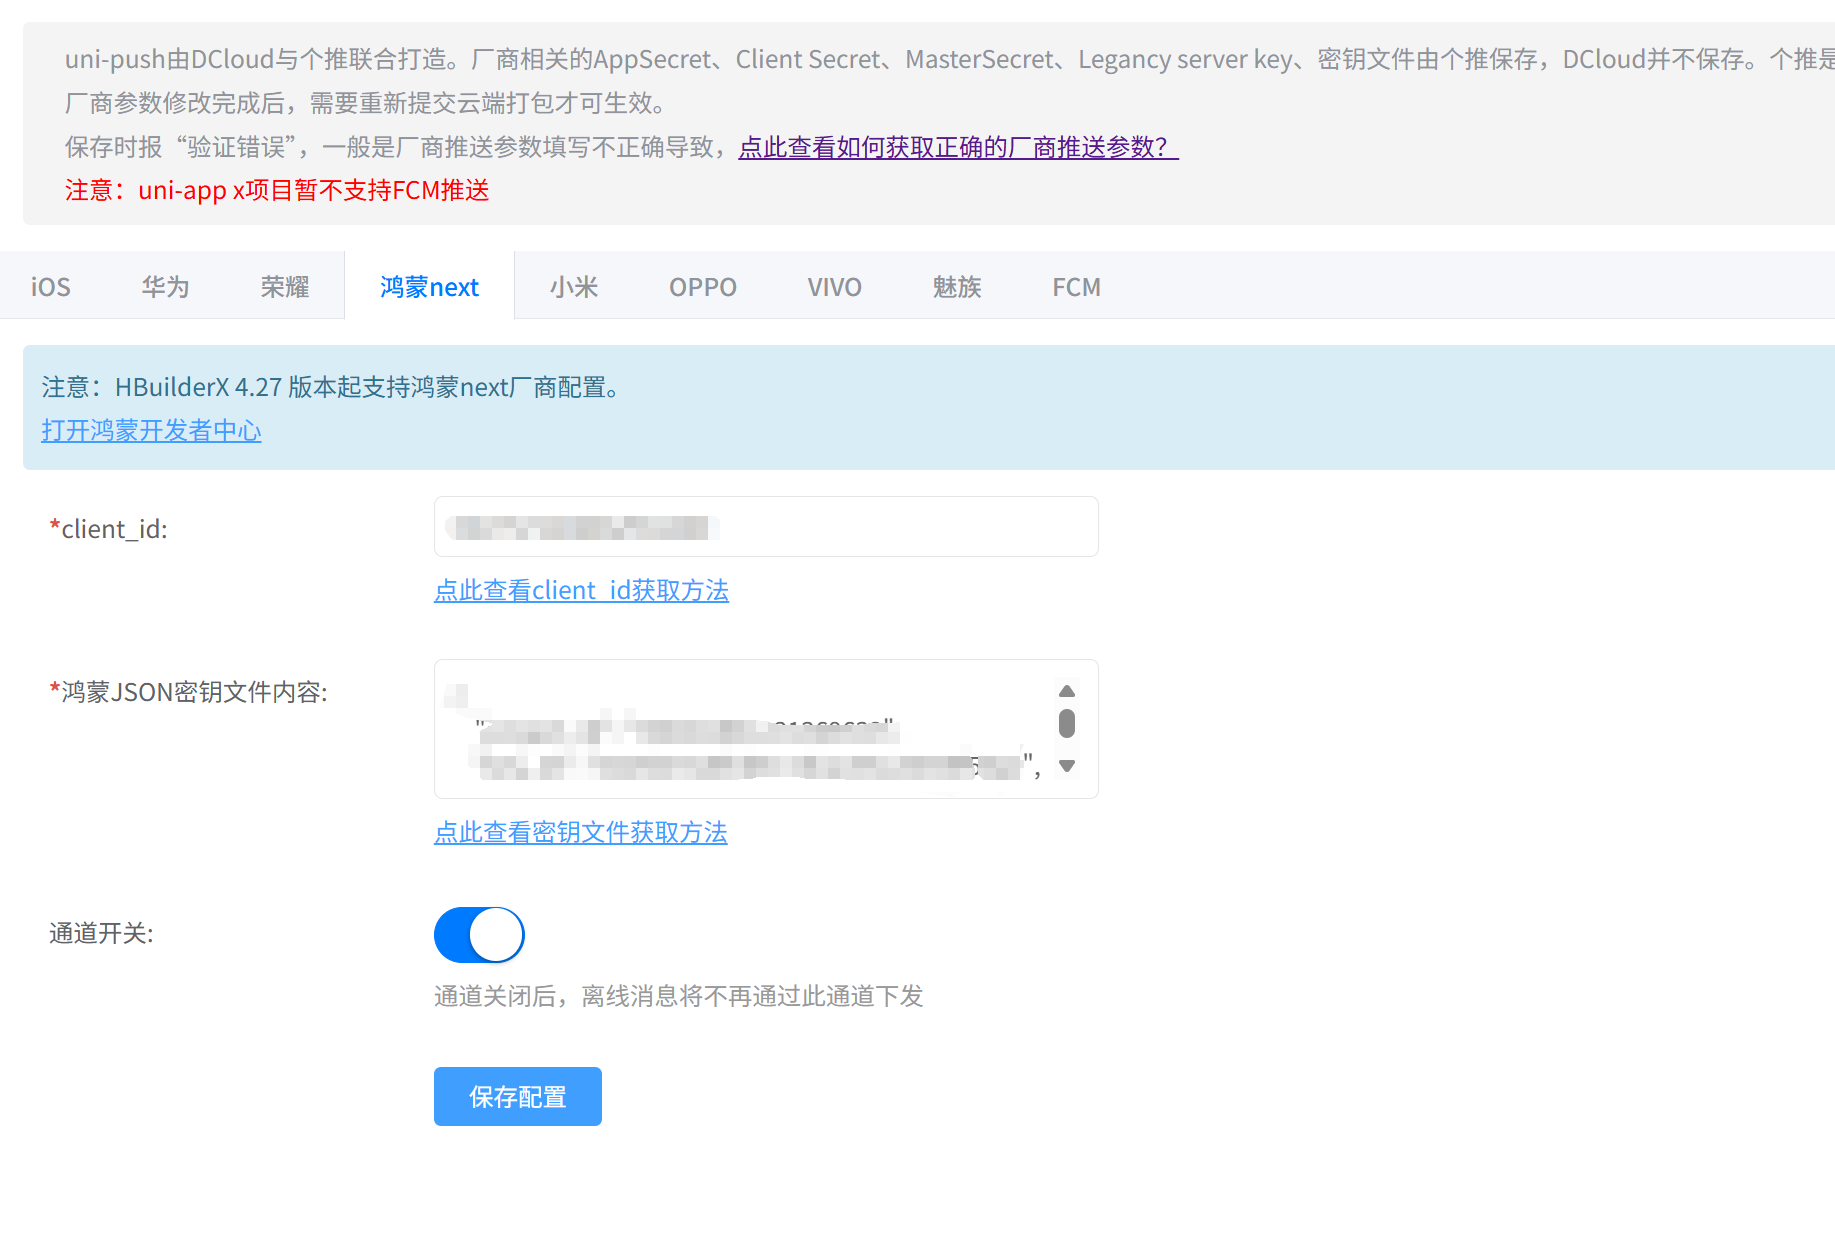Select the 荣耀 tab
The image size is (1835, 1242).
(285, 287)
